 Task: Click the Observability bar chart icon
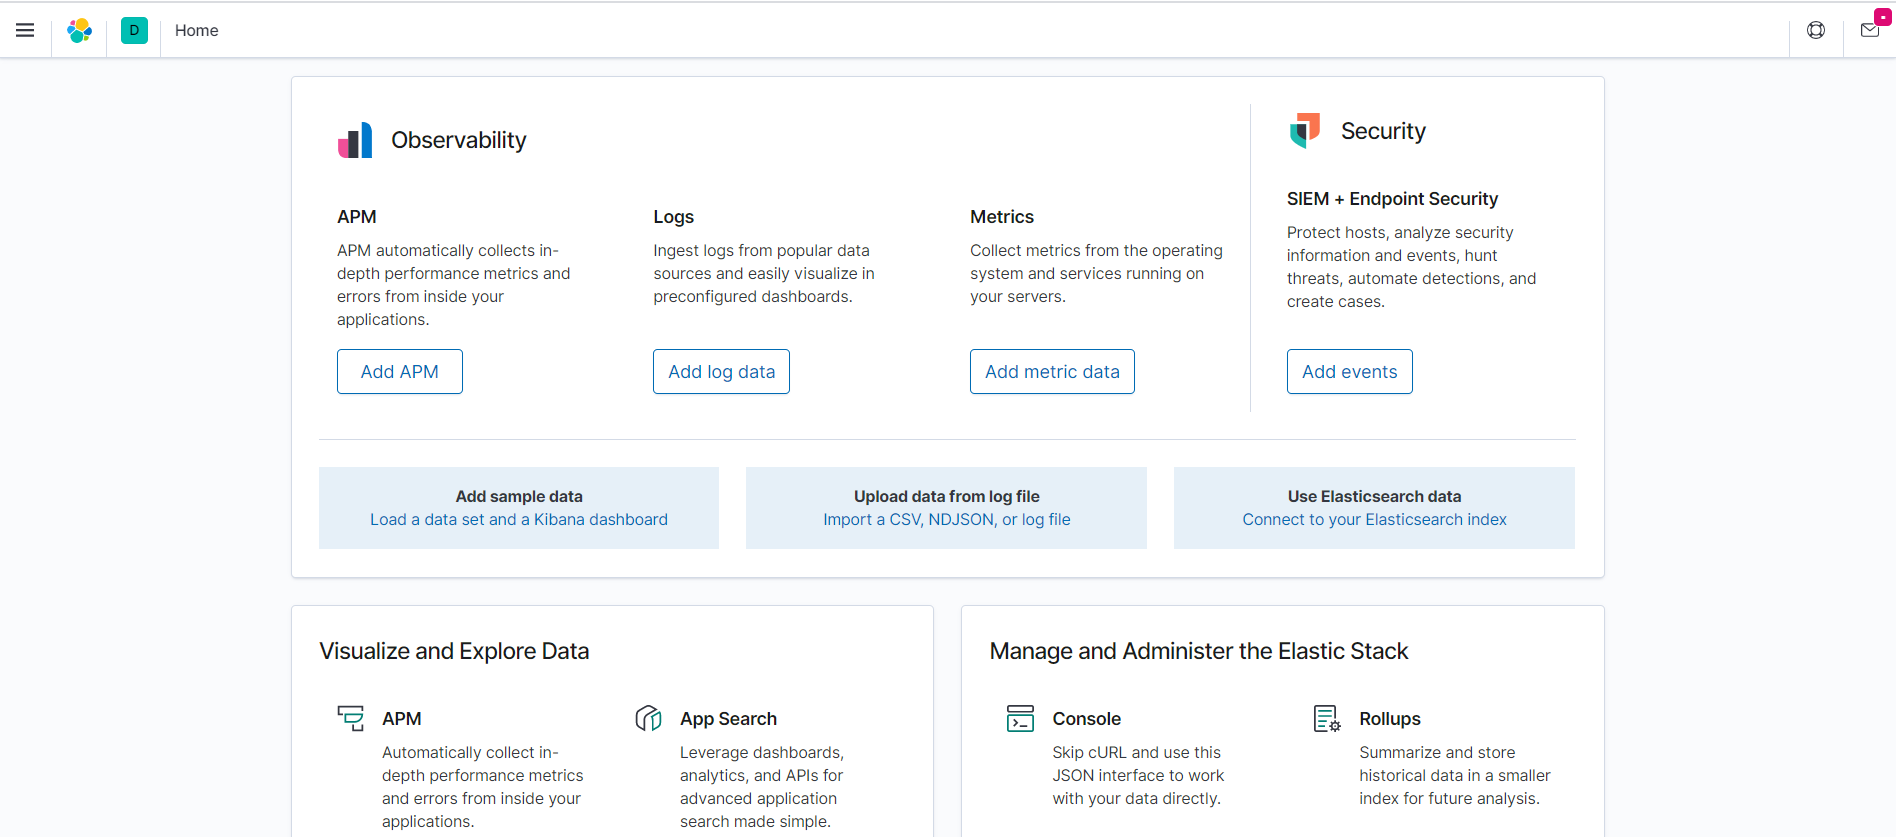pos(355,140)
